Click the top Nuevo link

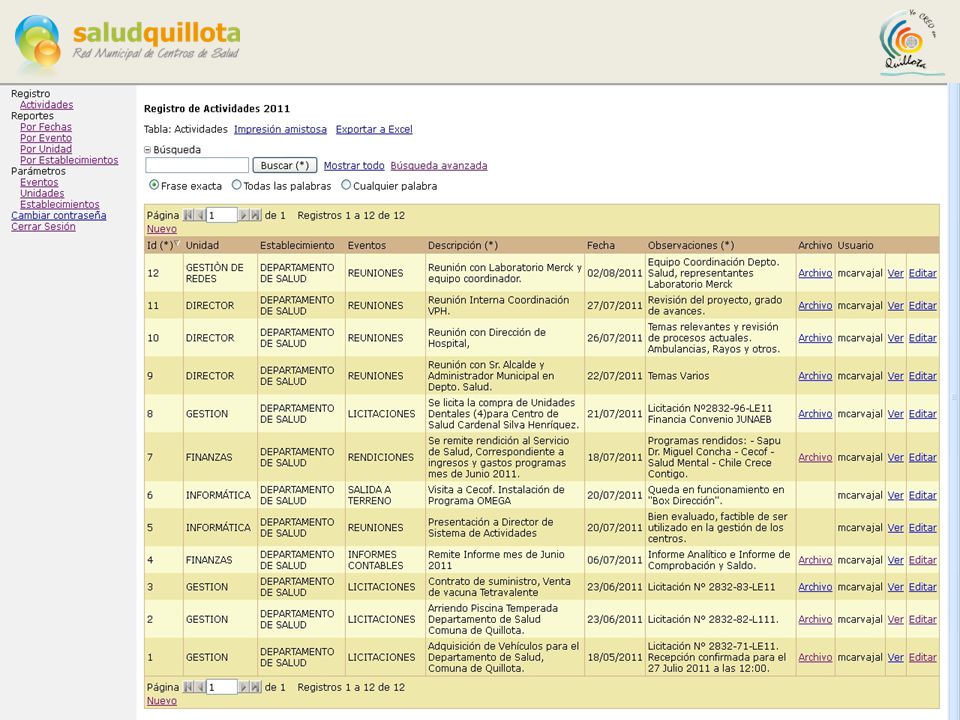pos(162,229)
